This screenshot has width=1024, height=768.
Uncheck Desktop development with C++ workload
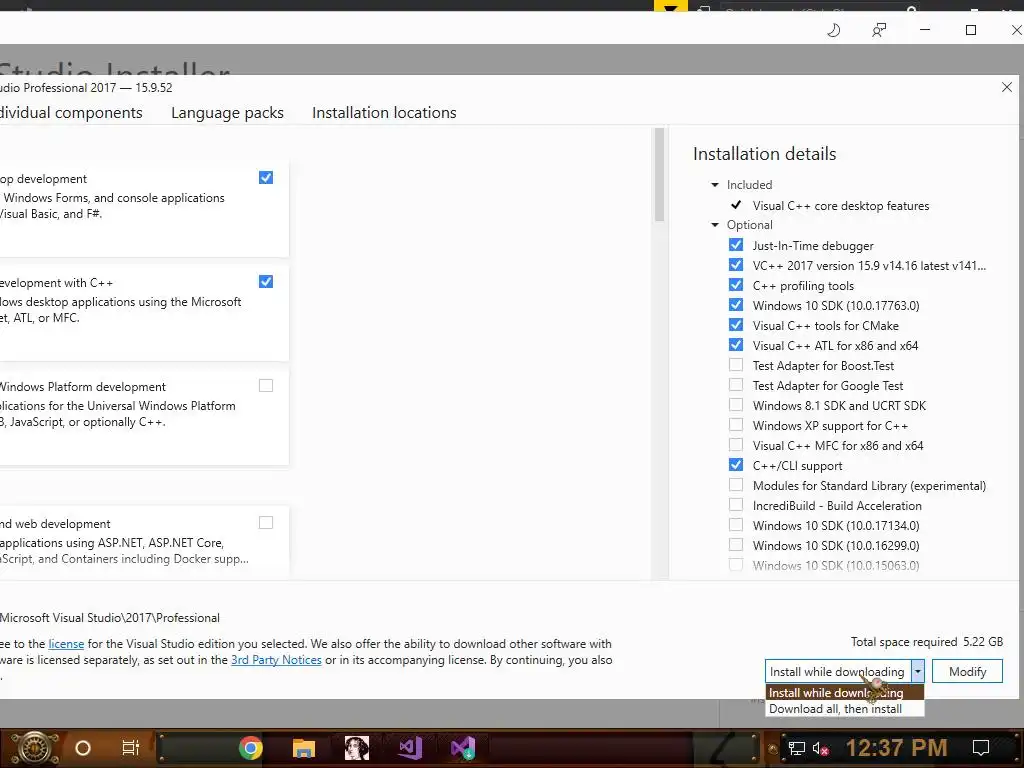266,281
